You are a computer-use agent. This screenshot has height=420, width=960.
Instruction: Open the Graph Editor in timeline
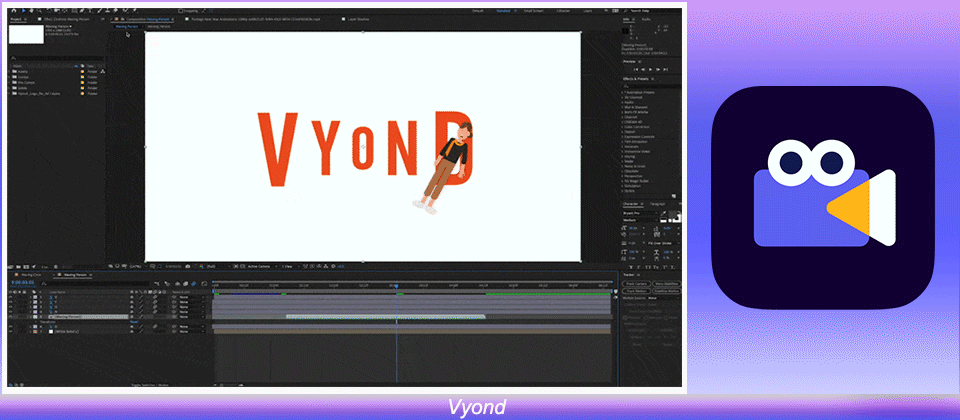pos(204,283)
